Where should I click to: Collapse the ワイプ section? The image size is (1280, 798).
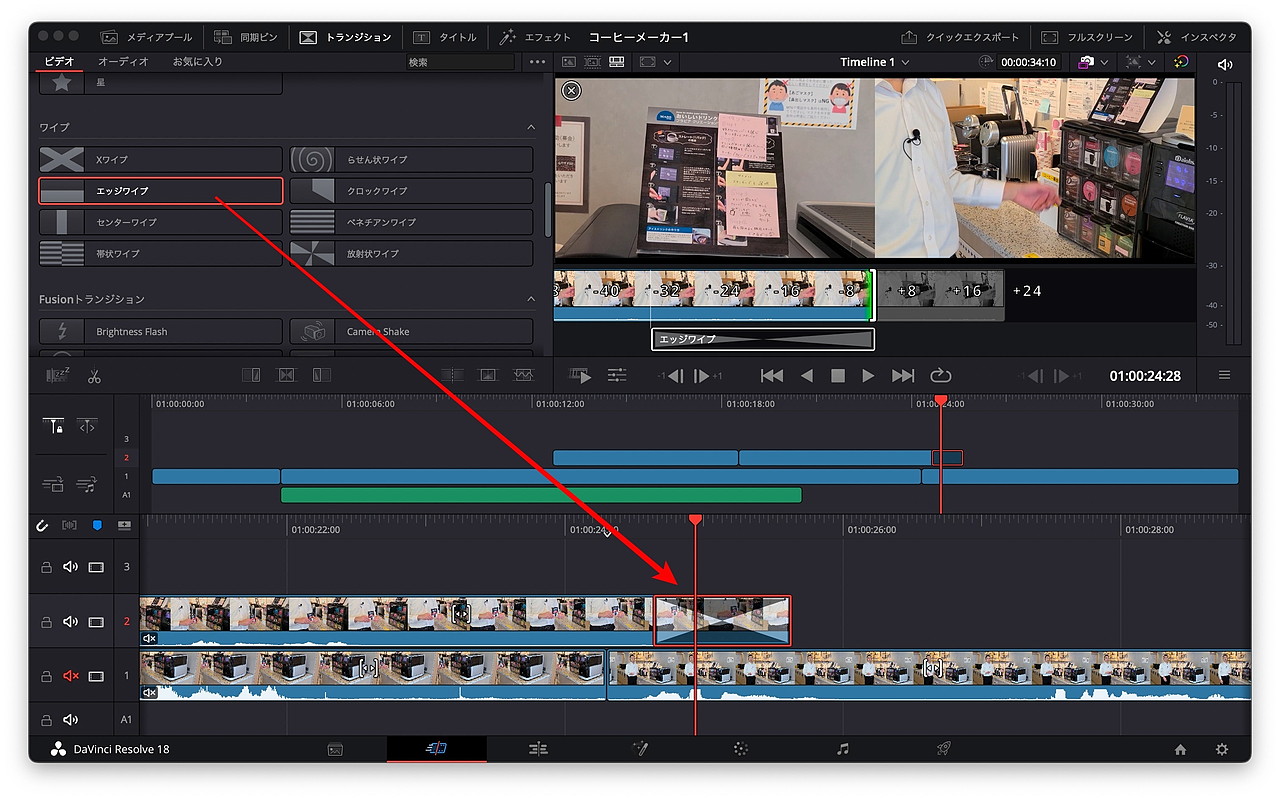531,128
